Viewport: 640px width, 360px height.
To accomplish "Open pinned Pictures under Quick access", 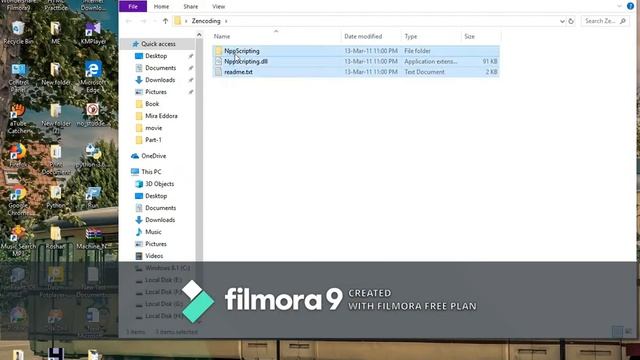I will (x=156, y=92).
